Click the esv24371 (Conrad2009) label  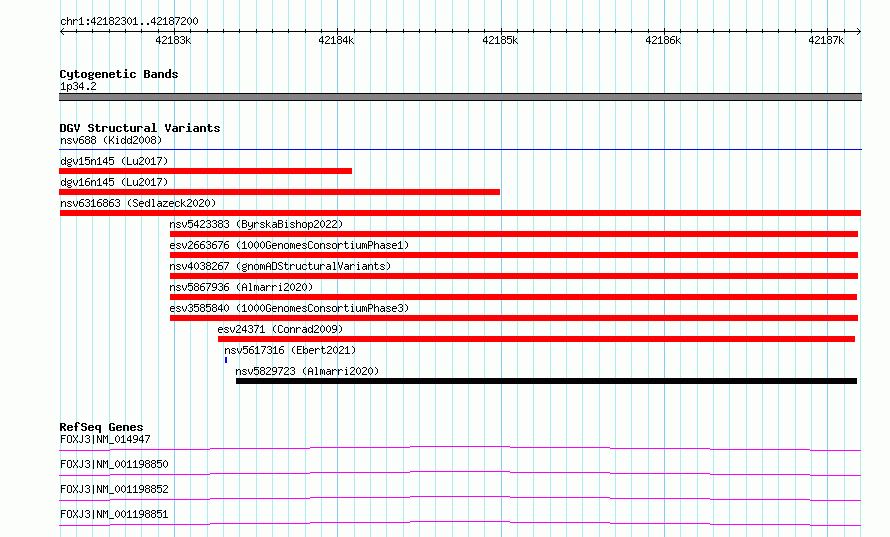point(280,329)
